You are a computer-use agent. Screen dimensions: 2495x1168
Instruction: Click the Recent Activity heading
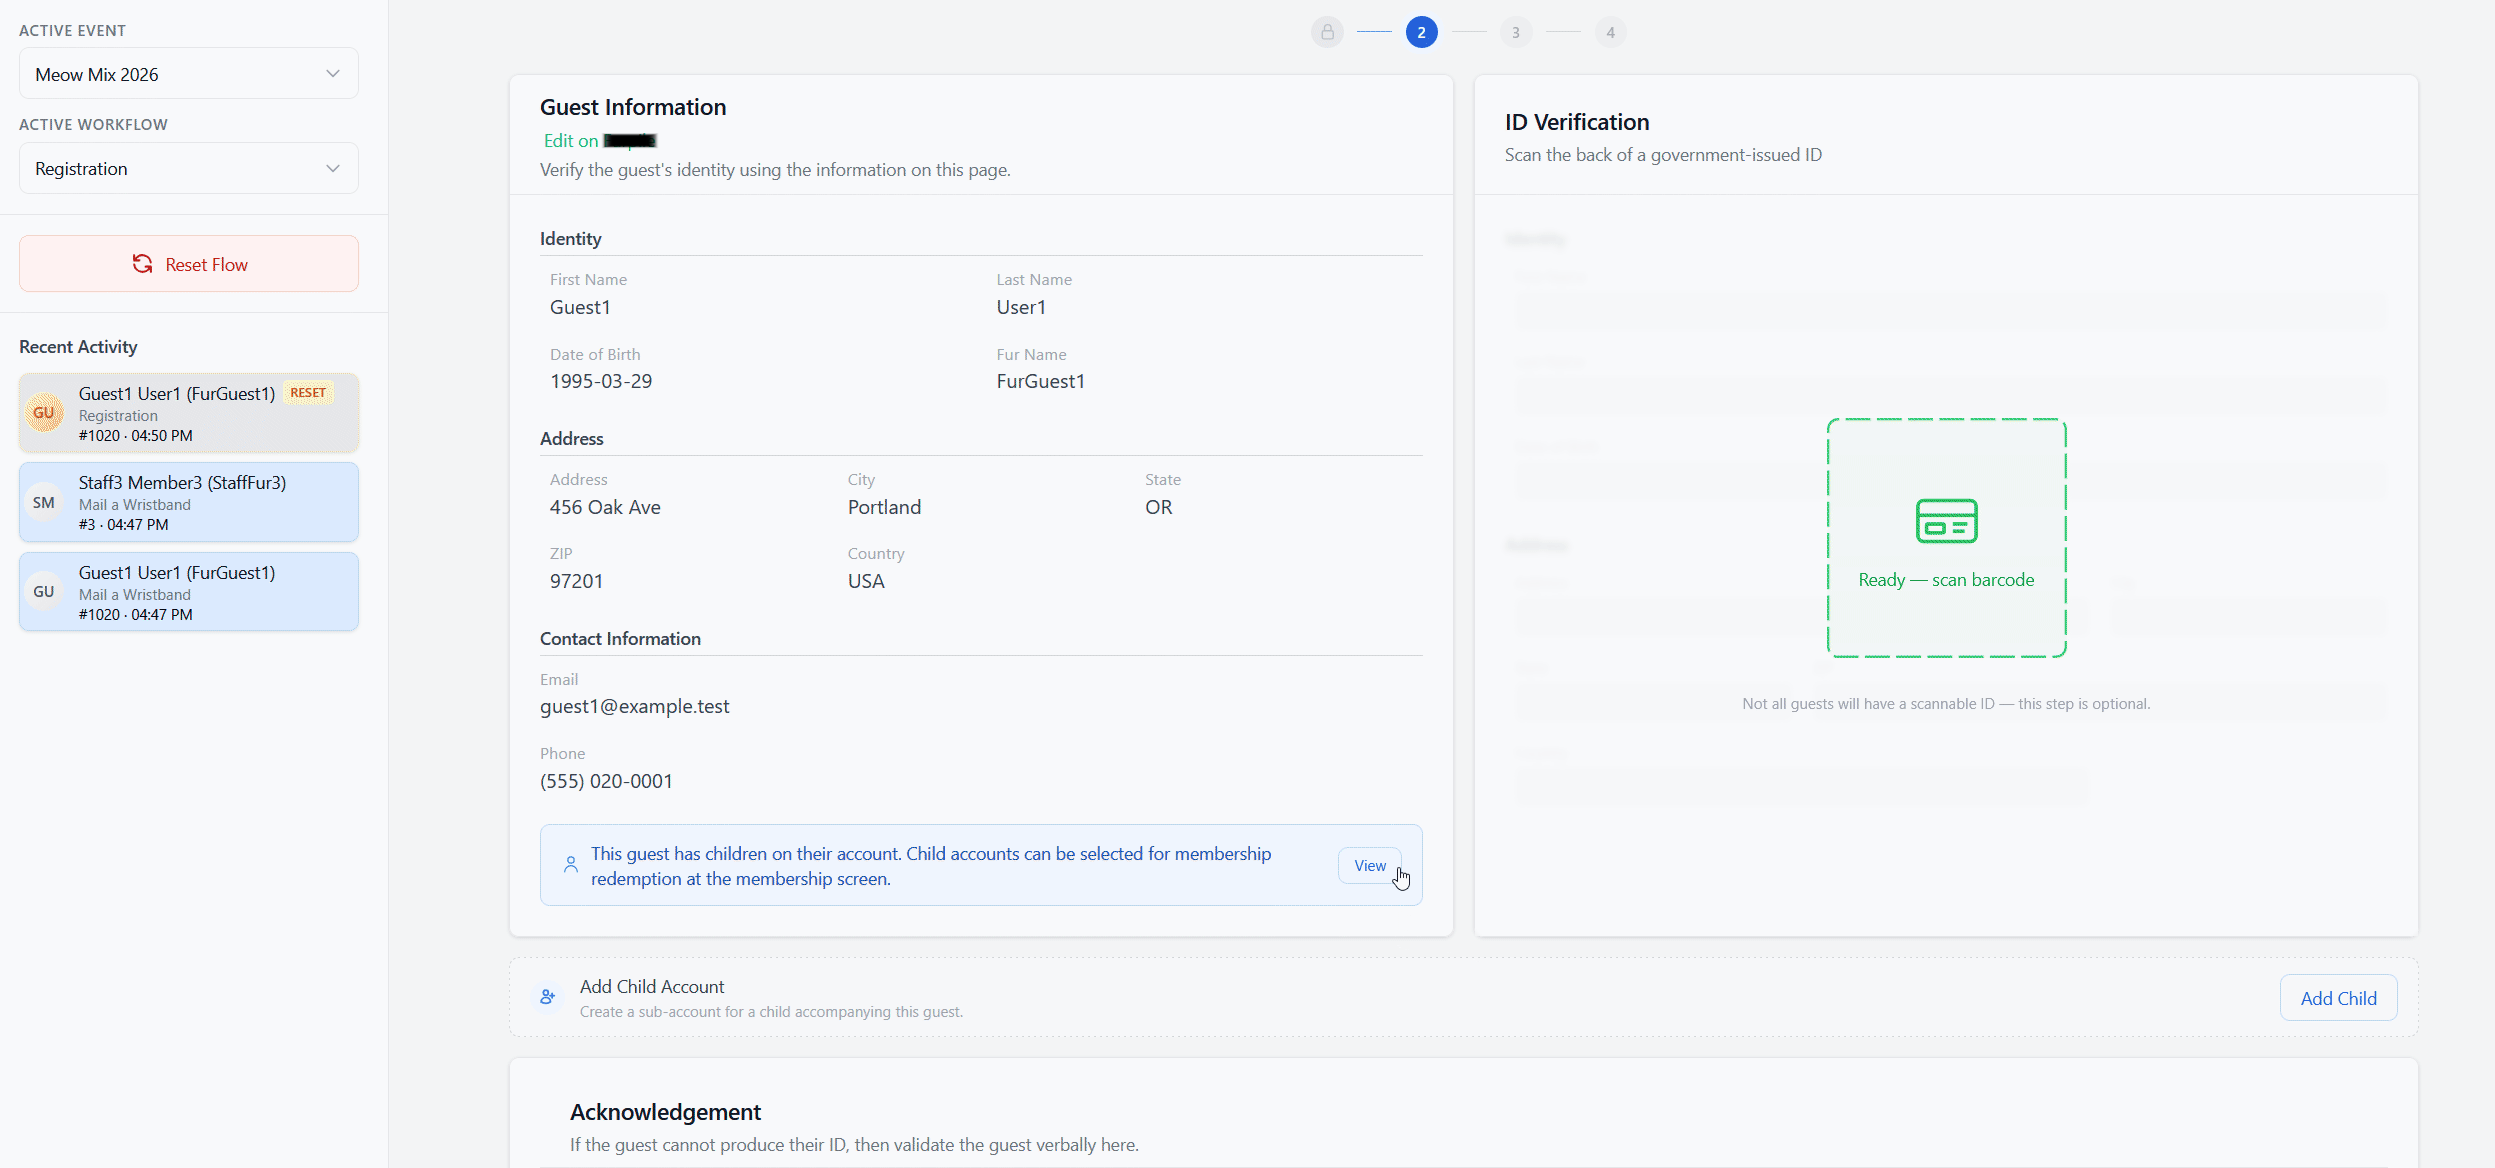pyautogui.click(x=78, y=347)
